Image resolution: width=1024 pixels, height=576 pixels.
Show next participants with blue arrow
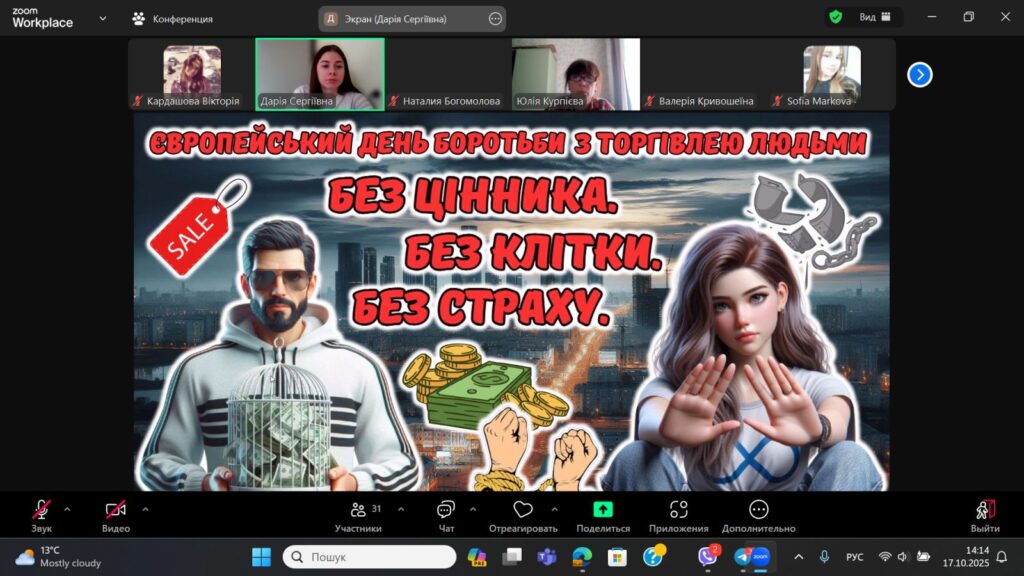pos(920,74)
